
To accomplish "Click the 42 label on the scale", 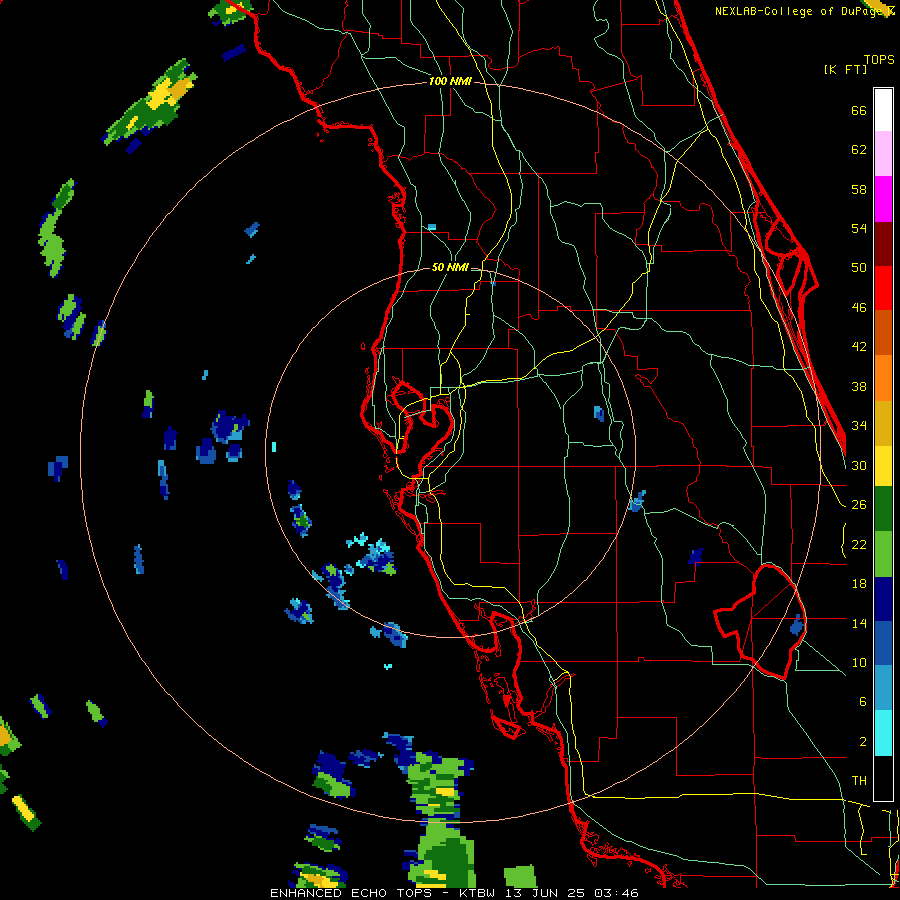I will [x=859, y=346].
